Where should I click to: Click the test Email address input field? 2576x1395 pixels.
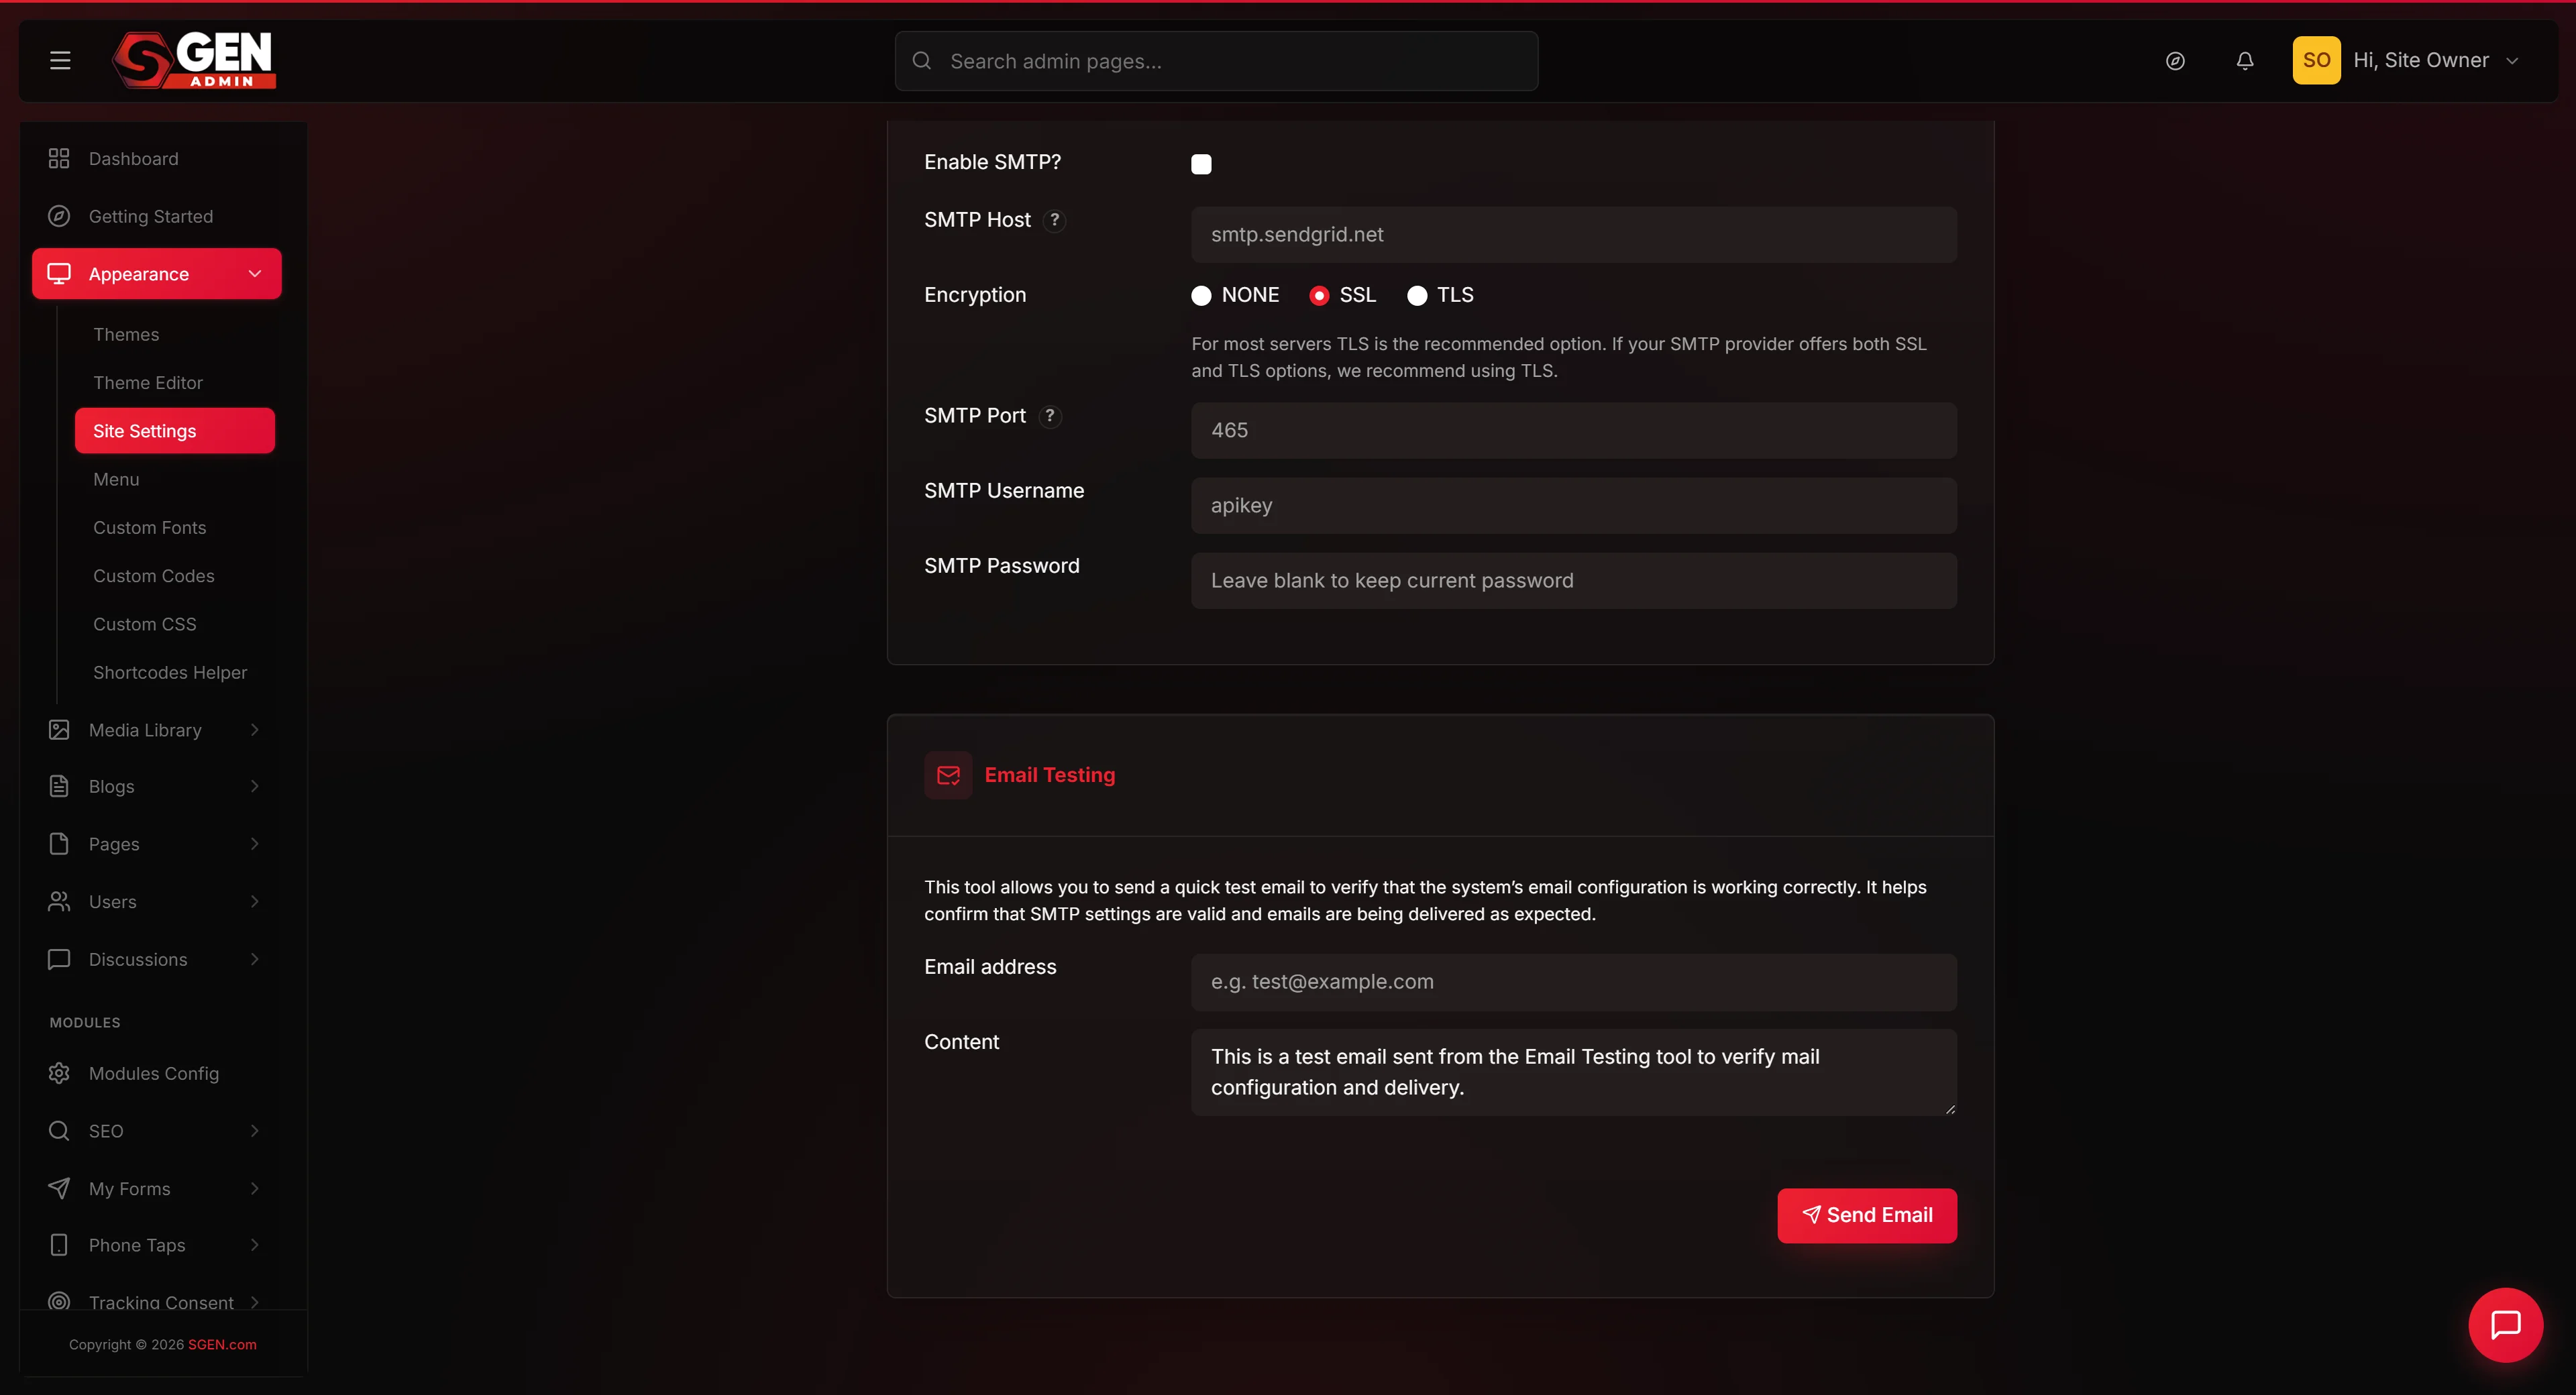click(1573, 982)
